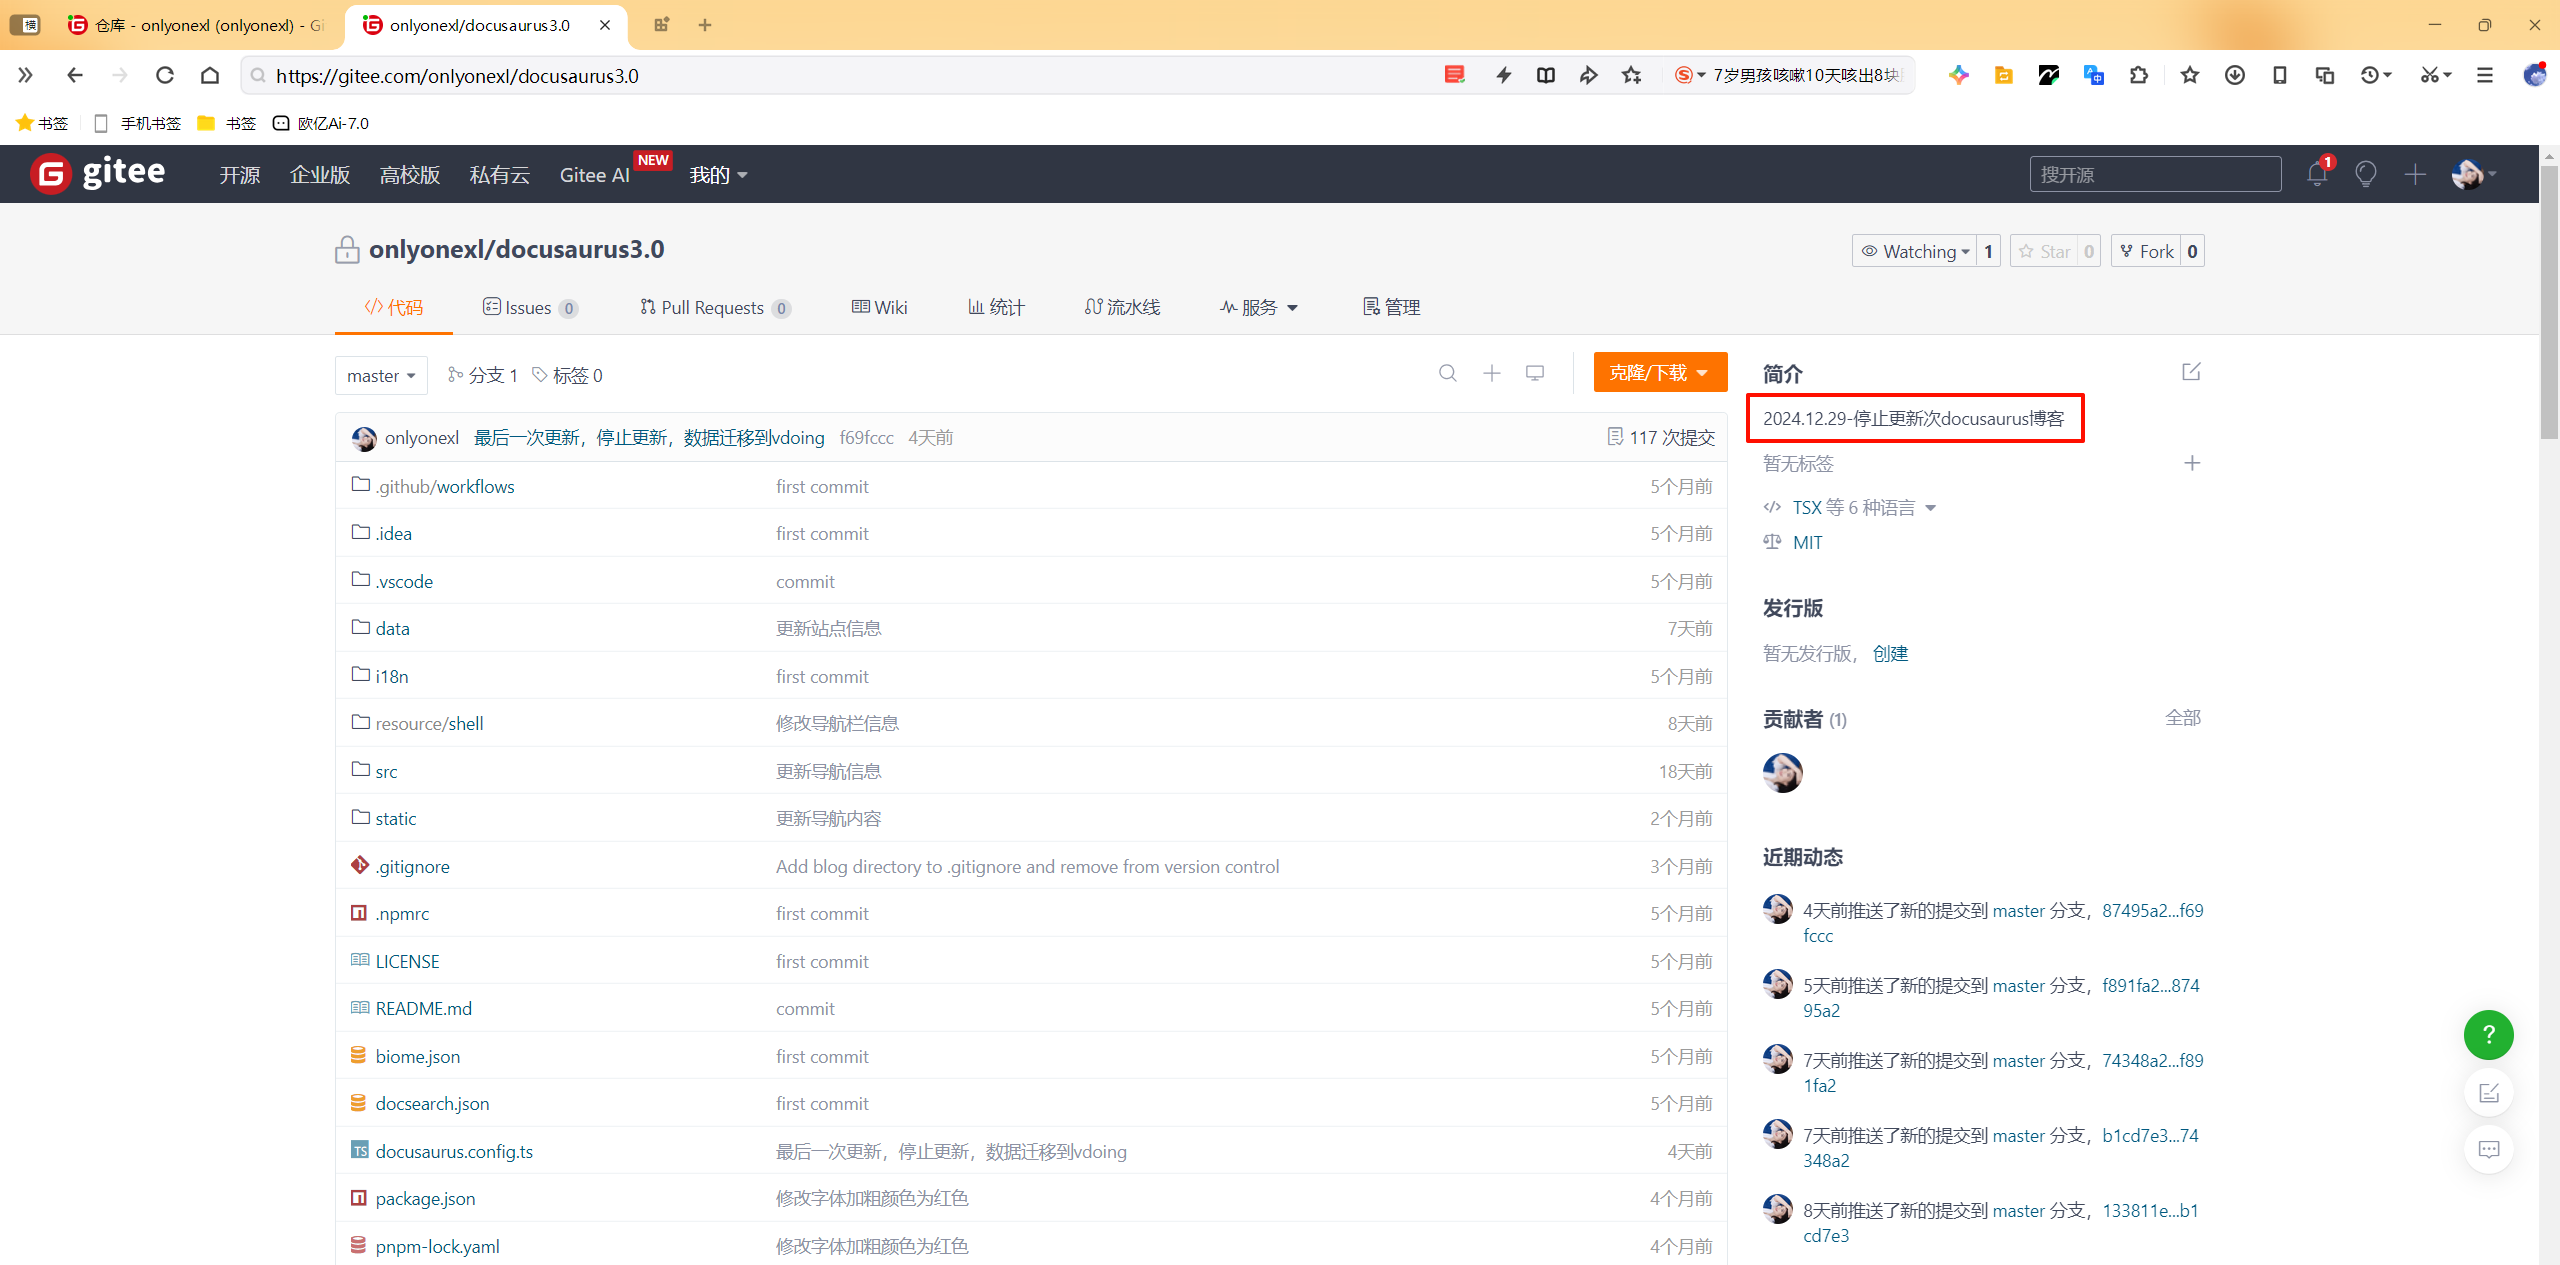Image resolution: width=2560 pixels, height=1265 pixels.
Task: Reload the page with refresh icon
Action: (x=165, y=75)
